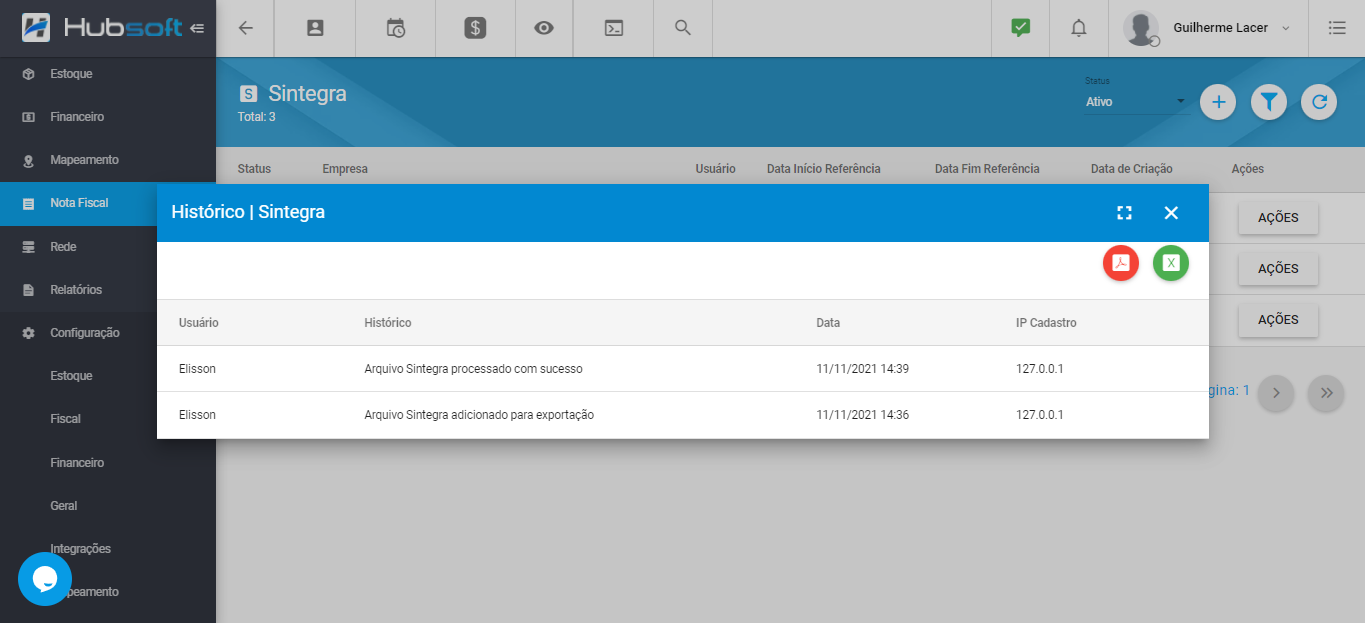Click the plus add Sintegra button
The width and height of the screenshot is (1365, 623).
1218,101
